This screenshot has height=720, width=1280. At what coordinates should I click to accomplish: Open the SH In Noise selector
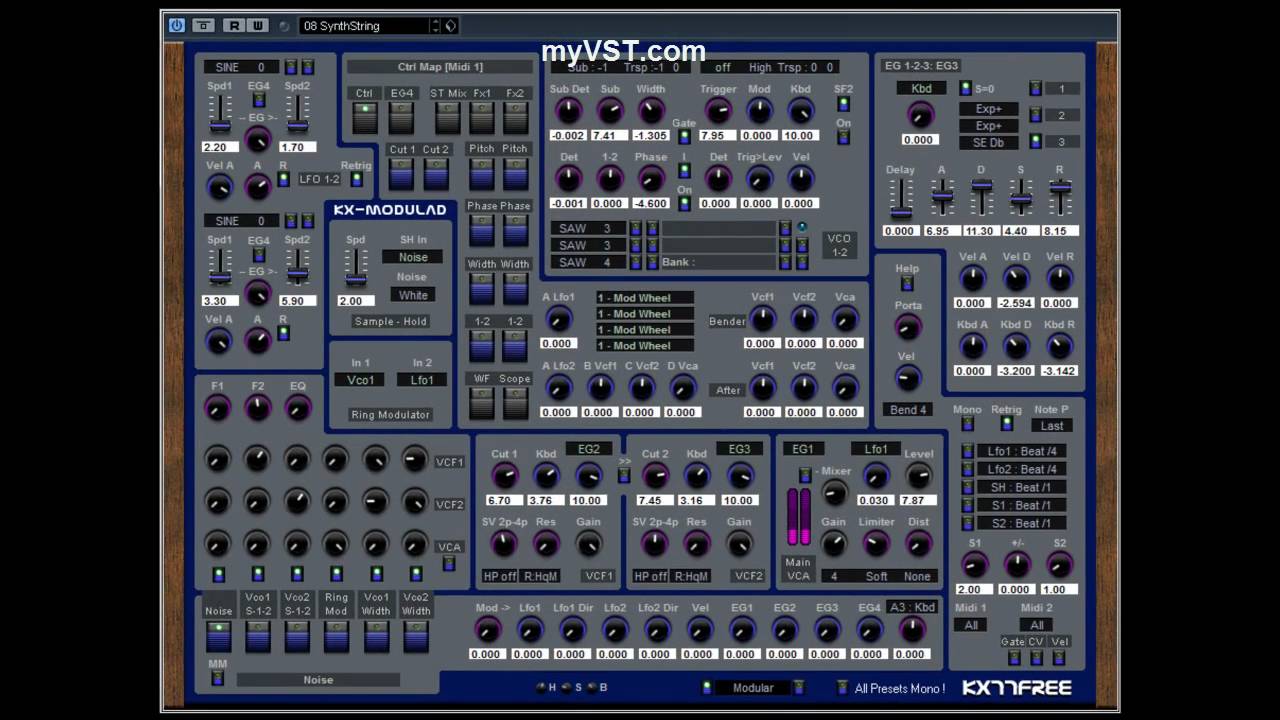click(x=413, y=257)
